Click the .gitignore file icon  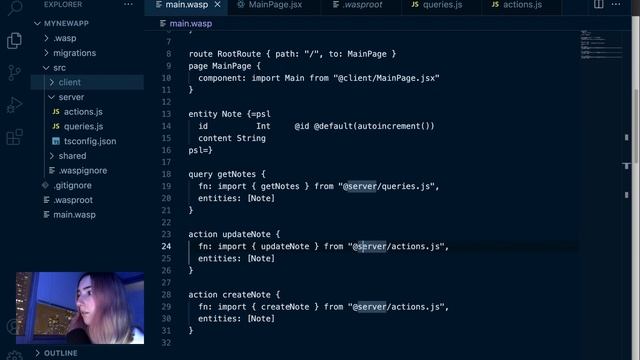click(45, 185)
